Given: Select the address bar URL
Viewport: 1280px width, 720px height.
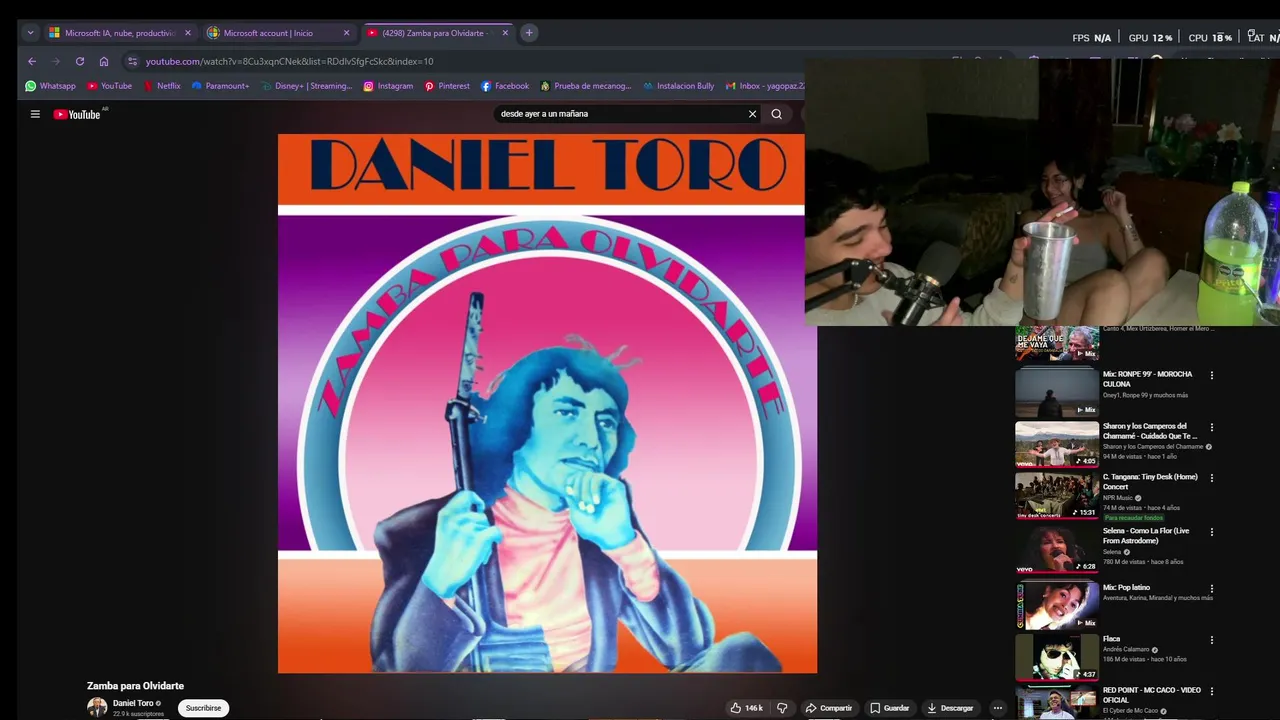Looking at the screenshot, I should pyautogui.click(x=289, y=61).
